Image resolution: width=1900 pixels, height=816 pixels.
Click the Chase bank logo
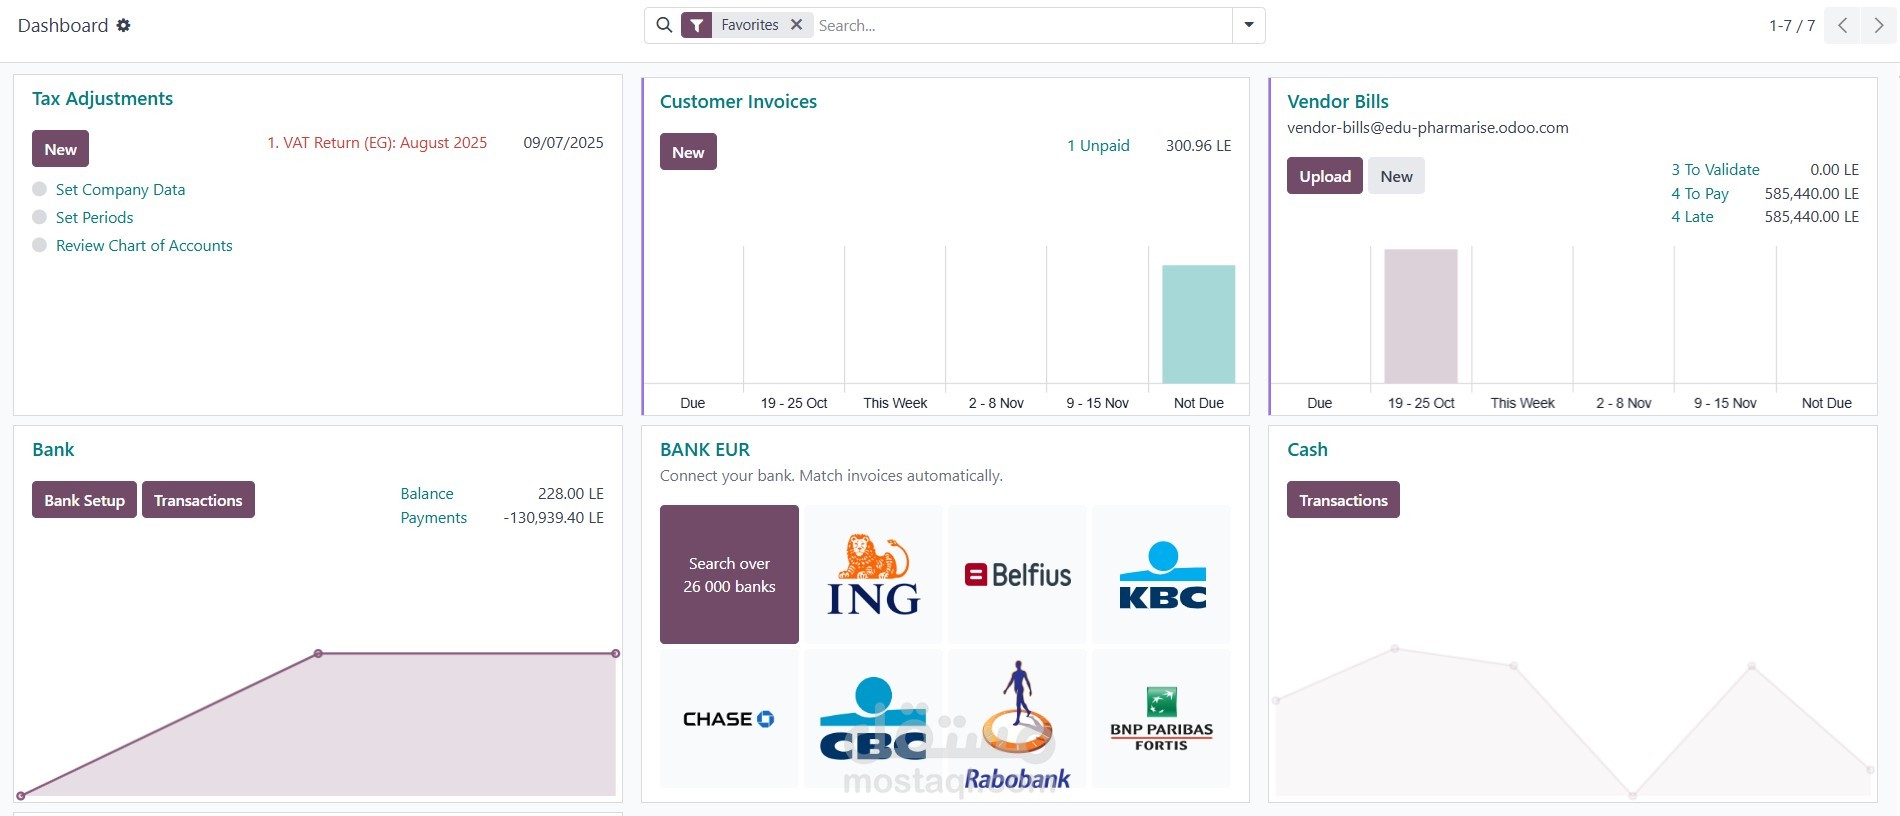click(x=729, y=719)
